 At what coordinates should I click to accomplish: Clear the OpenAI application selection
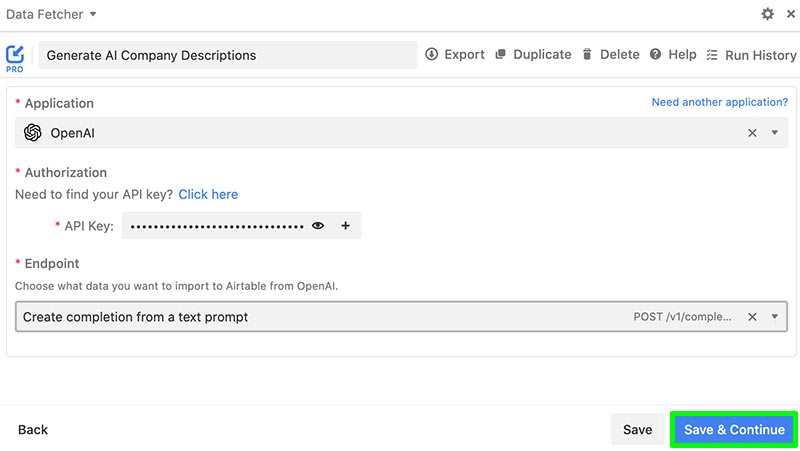[x=752, y=133]
